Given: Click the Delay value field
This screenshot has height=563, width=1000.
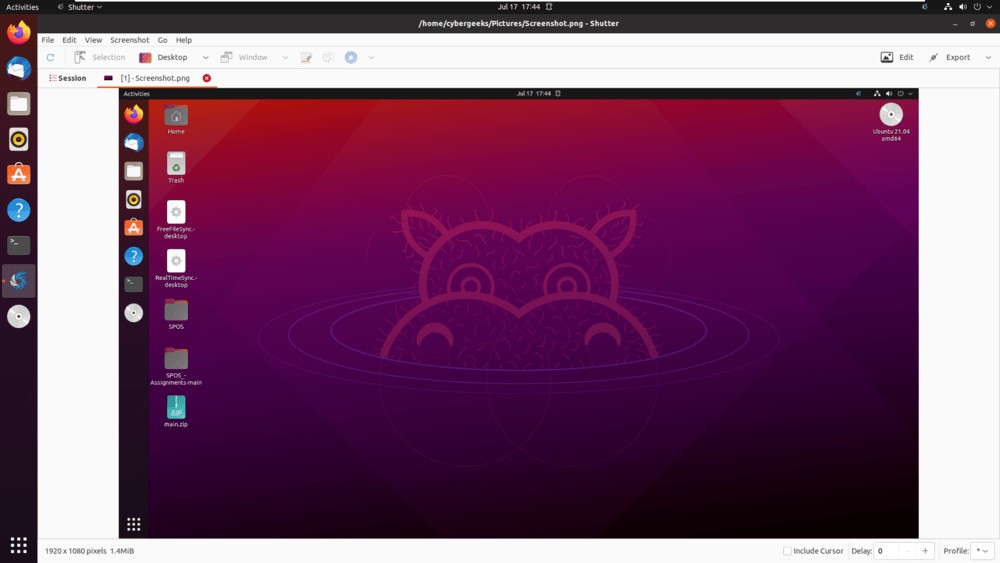Looking at the screenshot, I should tap(886, 551).
